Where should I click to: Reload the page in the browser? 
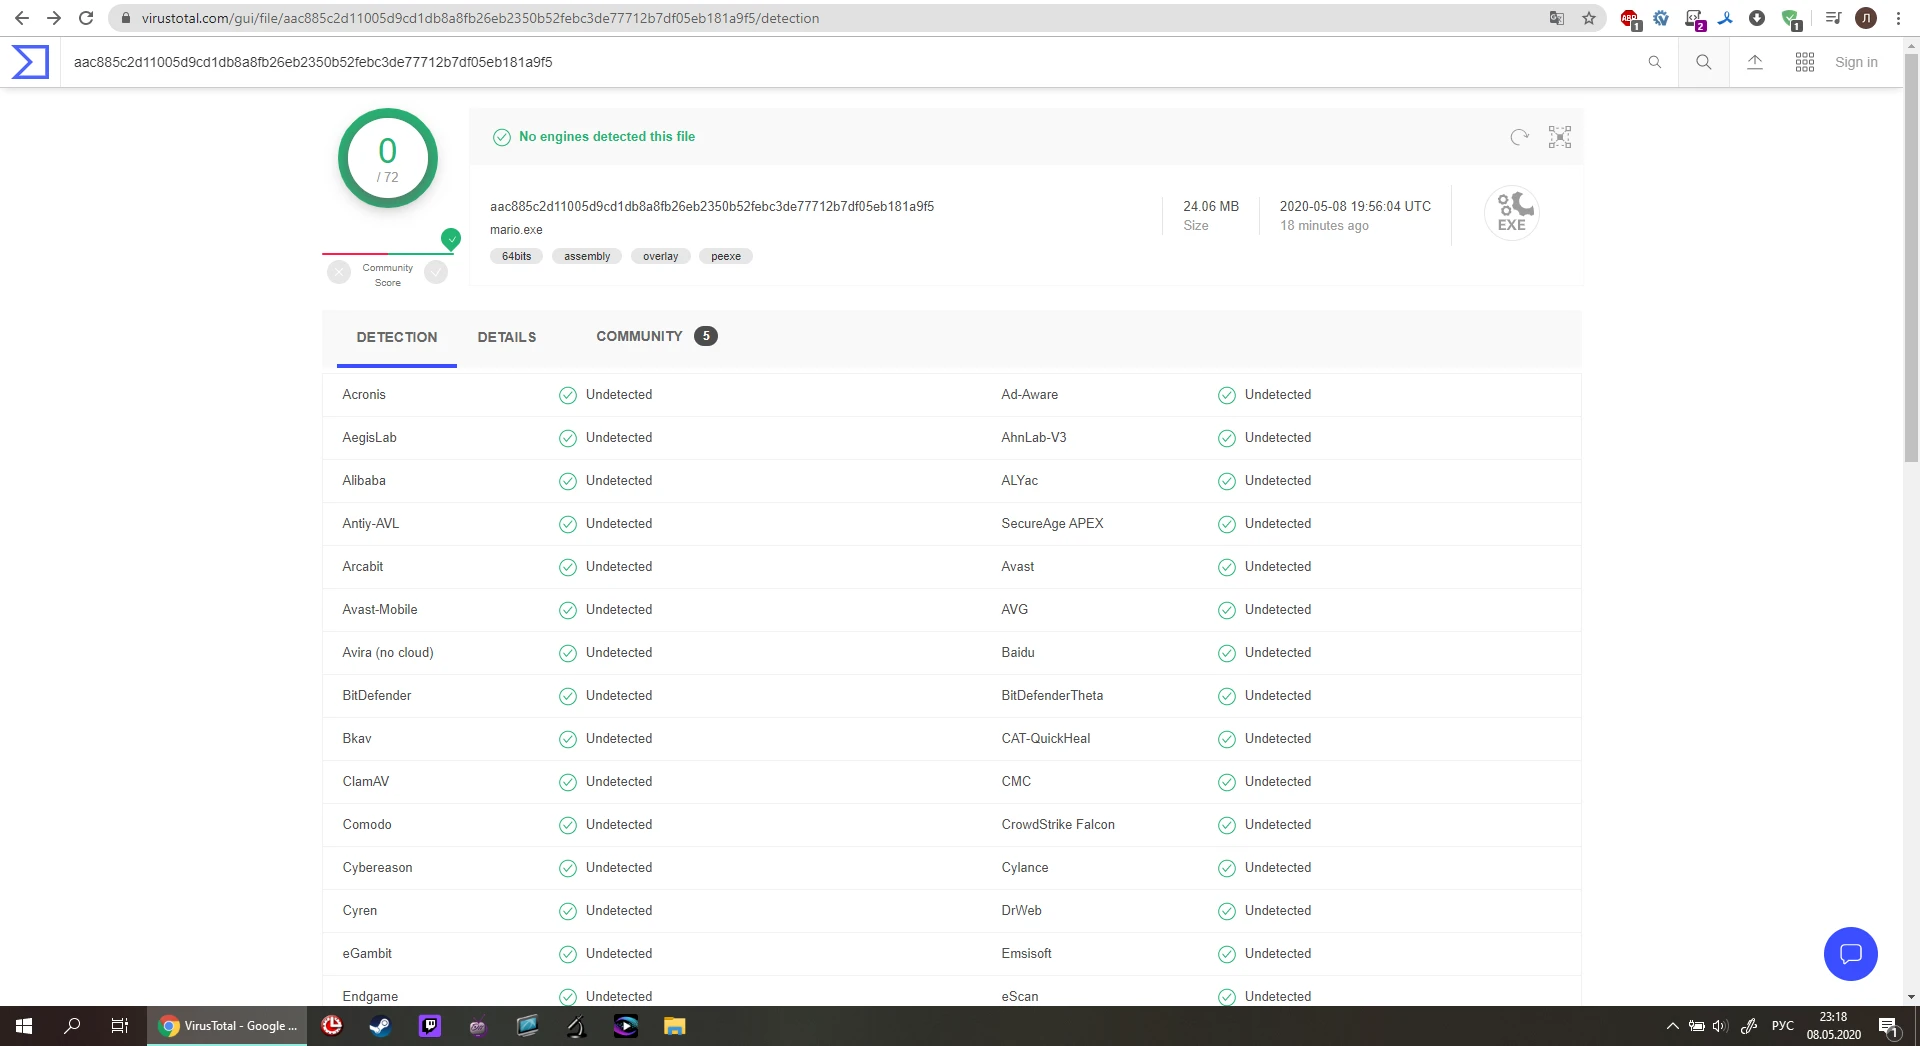[x=86, y=18]
